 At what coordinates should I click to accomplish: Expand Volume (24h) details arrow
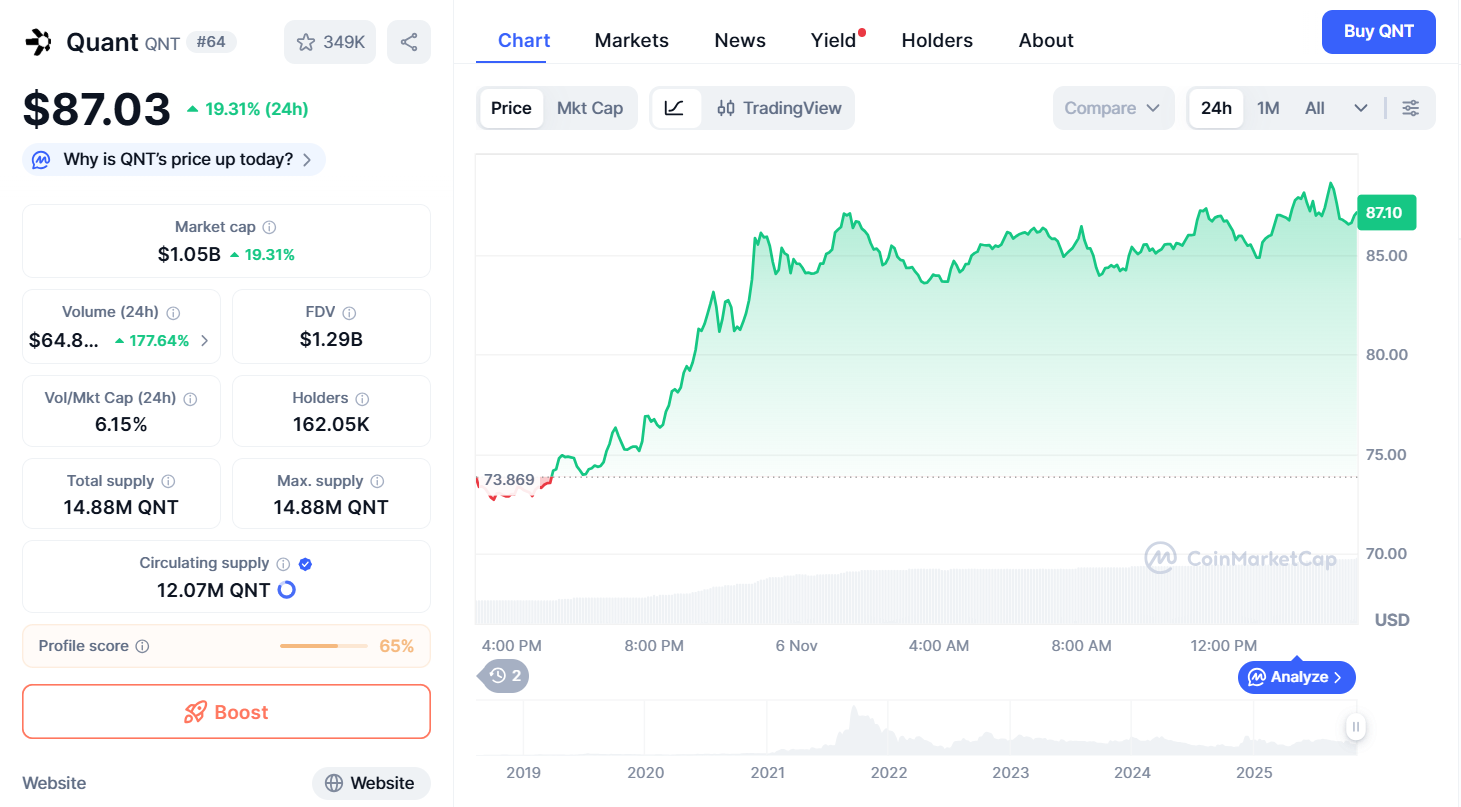pyautogui.click(x=205, y=340)
